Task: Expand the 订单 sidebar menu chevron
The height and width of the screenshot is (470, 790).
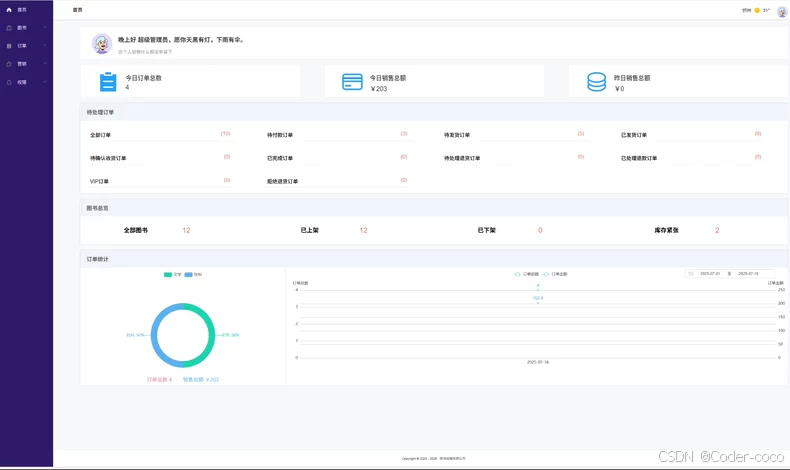Action: (45, 45)
